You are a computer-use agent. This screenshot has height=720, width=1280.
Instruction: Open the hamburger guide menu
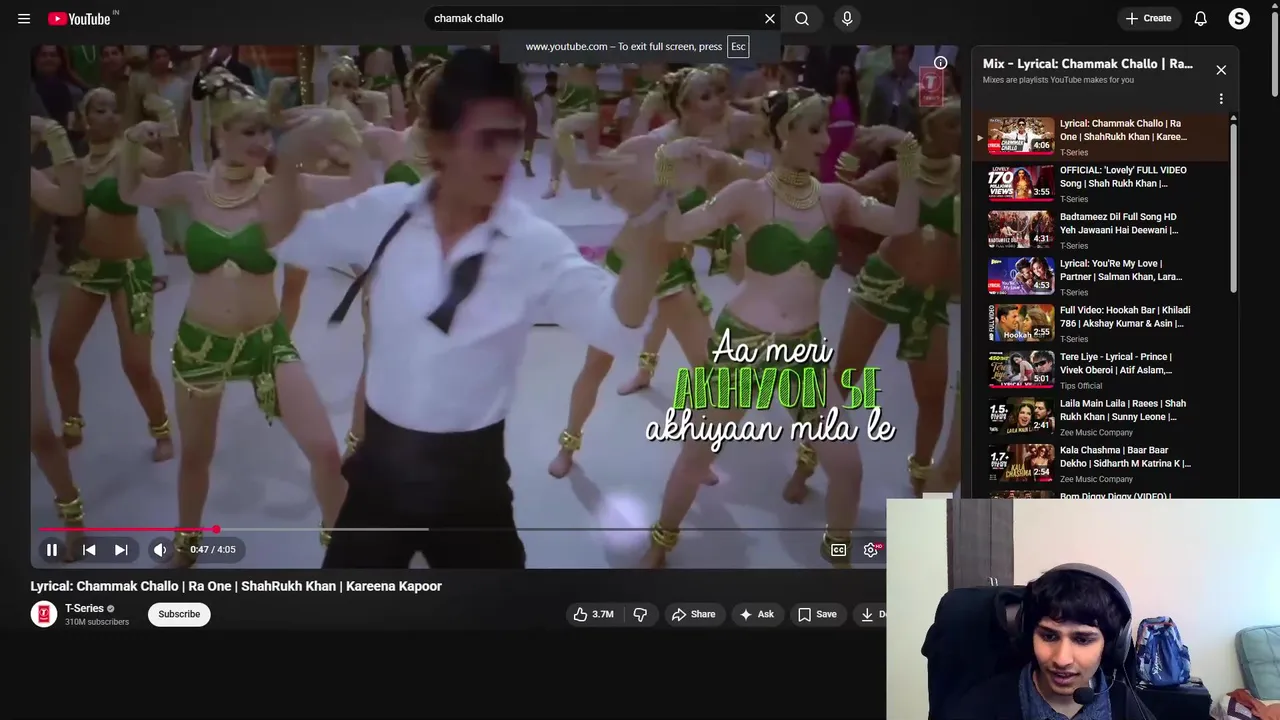click(x=24, y=18)
